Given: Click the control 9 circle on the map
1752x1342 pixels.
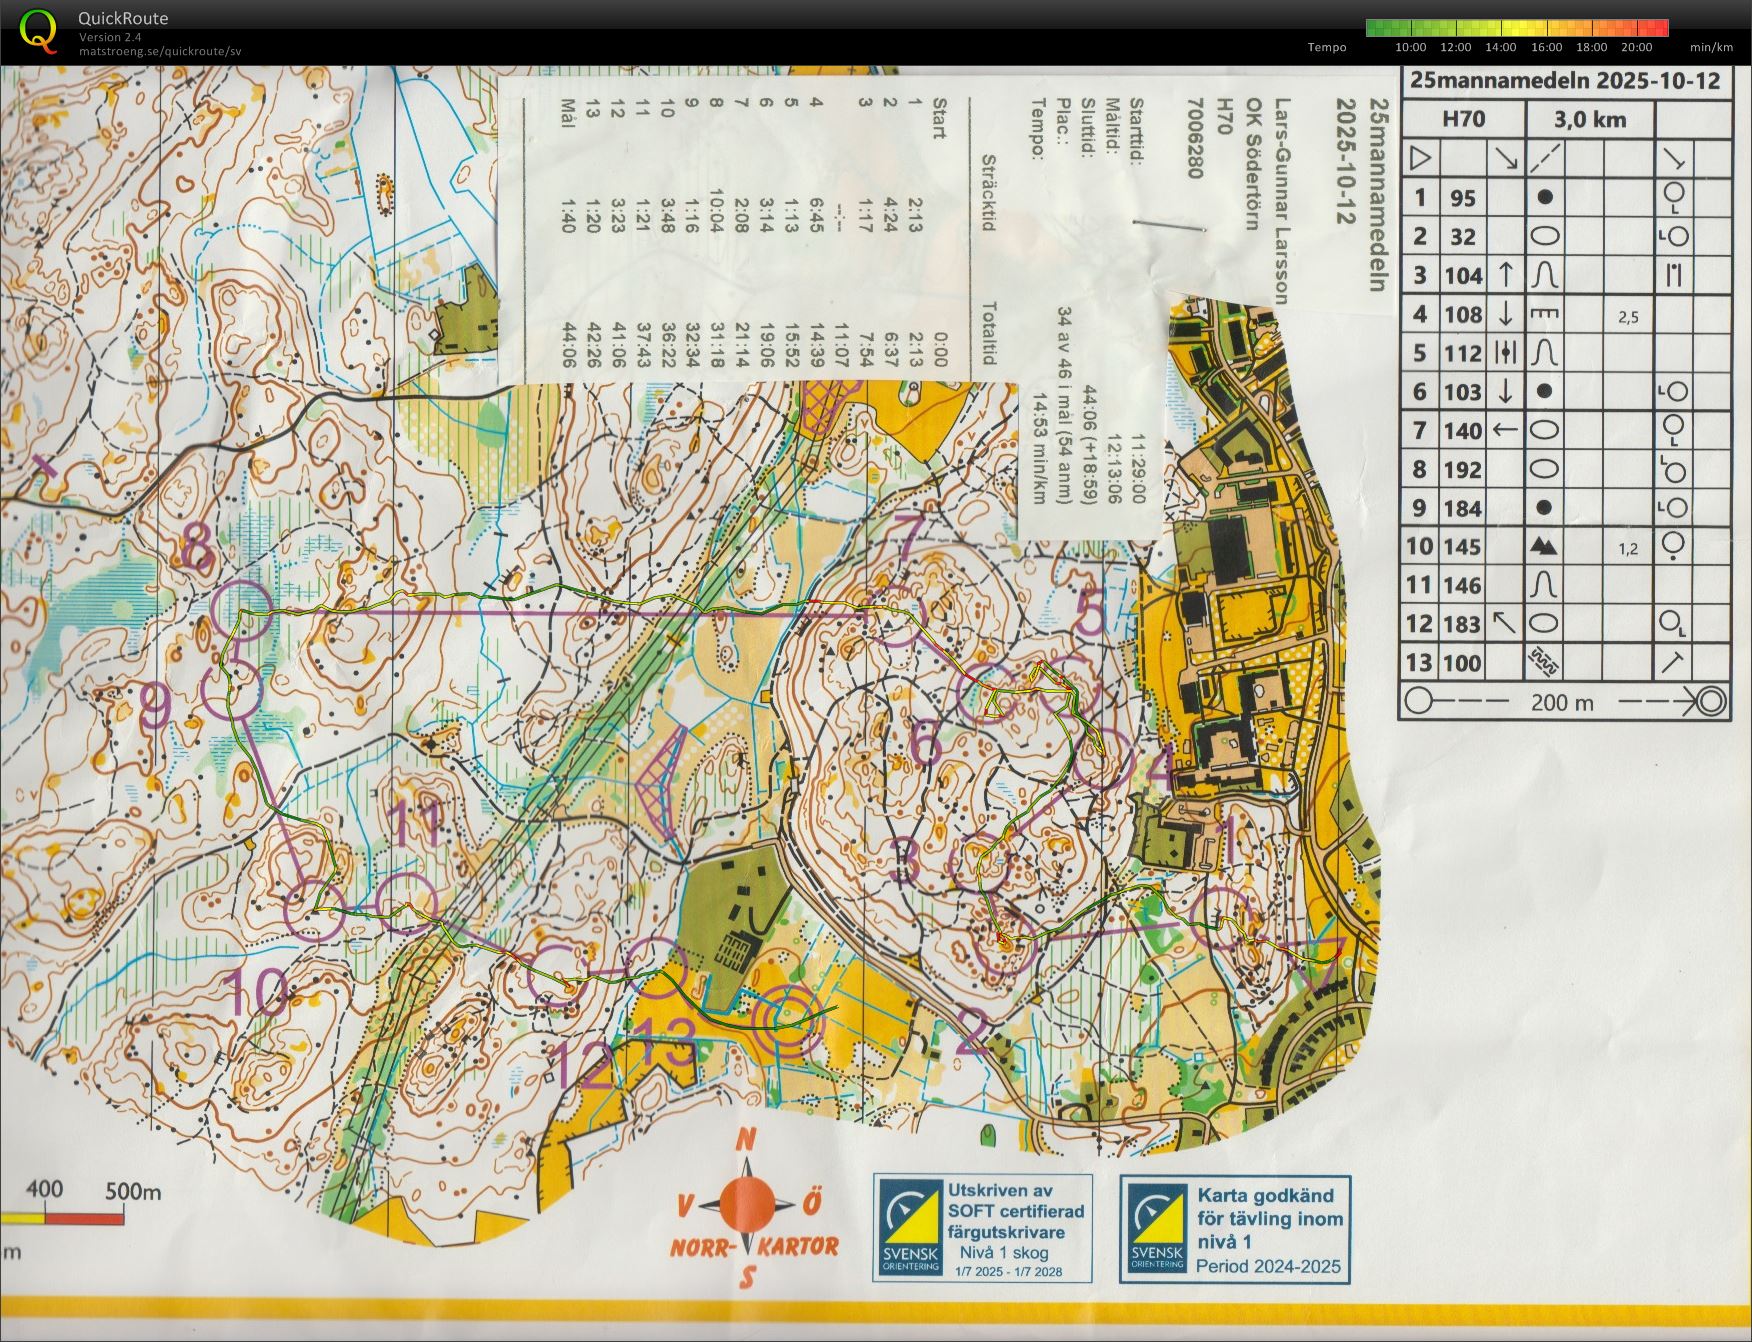Looking at the screenshot, I should pos(232,690).
